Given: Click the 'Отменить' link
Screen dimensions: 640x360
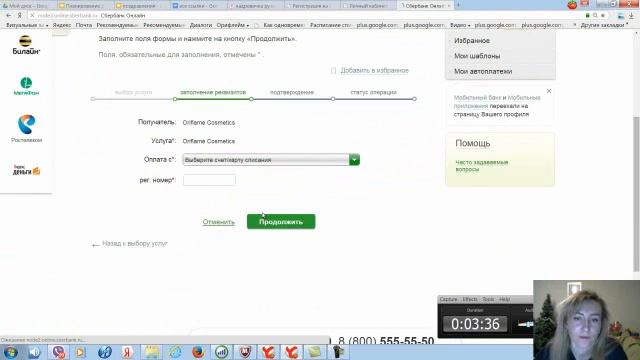Looking at the screenshot, I should pos(219,222).
